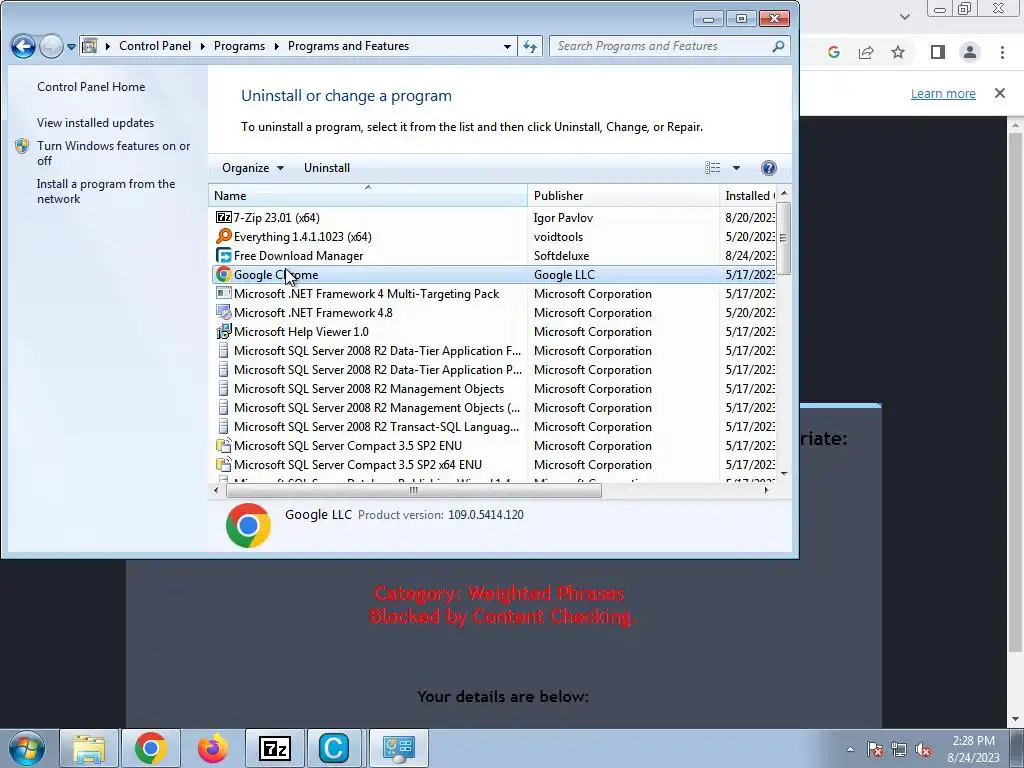Viewport: 1024px width, 768px height.
Task: Open Turn Windows features on or off
Action: click(113, 153)
